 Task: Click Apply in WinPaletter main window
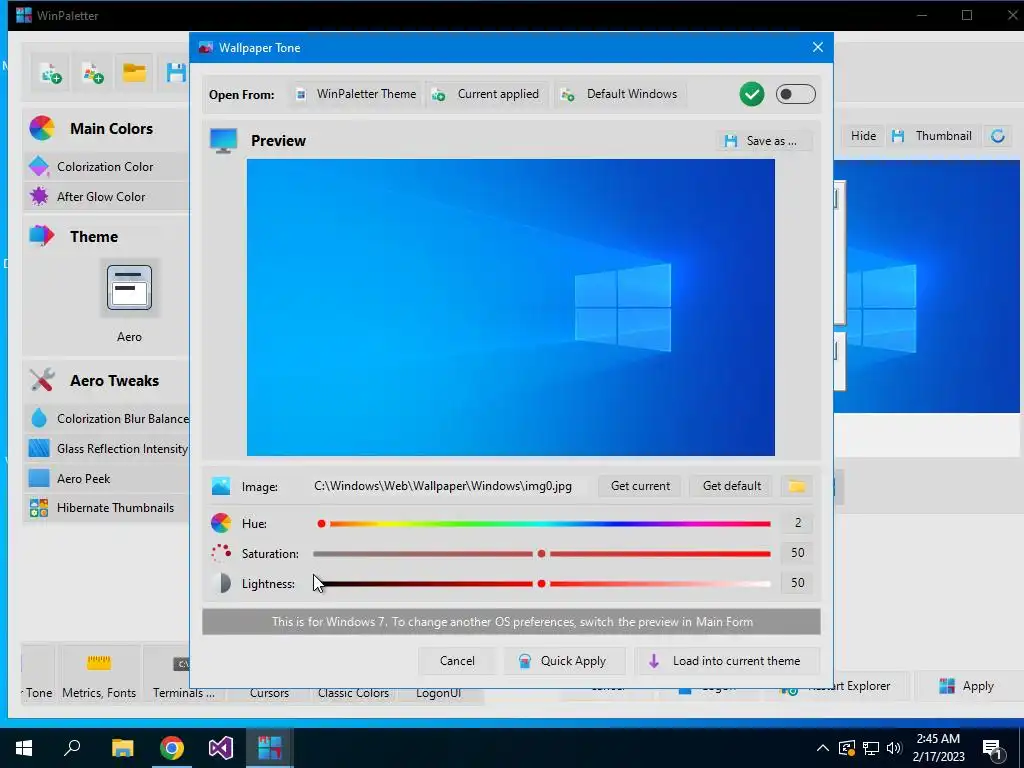point(966,686)
